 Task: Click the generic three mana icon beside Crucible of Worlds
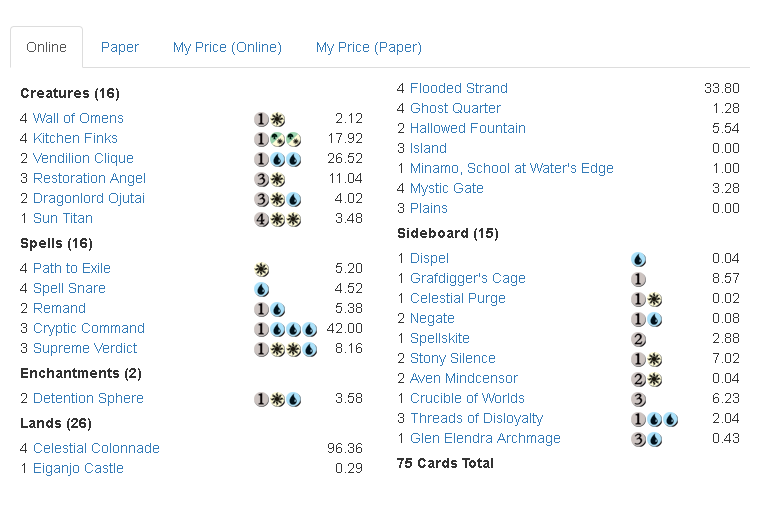point(639,399)
